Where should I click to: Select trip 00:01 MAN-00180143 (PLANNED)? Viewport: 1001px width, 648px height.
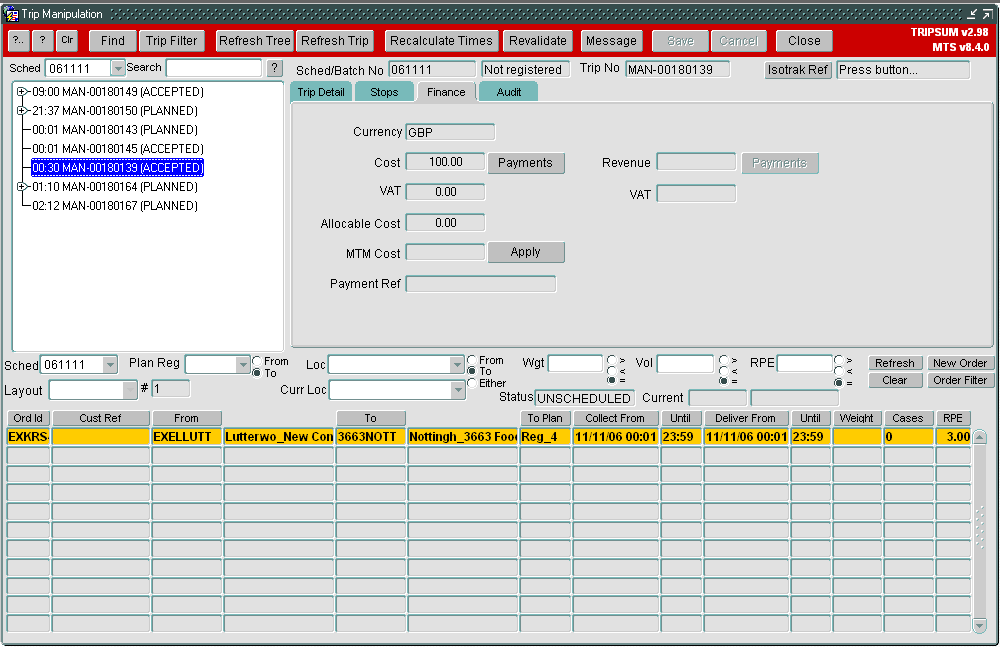pyautogui.click(x=115, y=130)
